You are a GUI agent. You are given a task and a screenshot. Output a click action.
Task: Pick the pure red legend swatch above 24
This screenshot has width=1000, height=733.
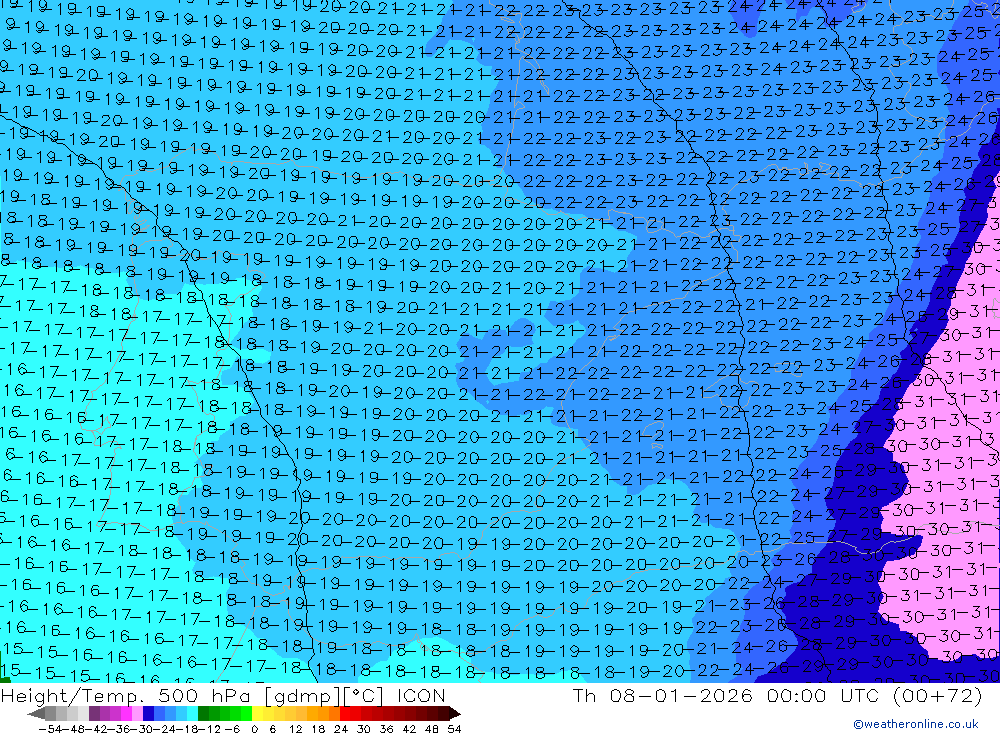tap(345, 713)
